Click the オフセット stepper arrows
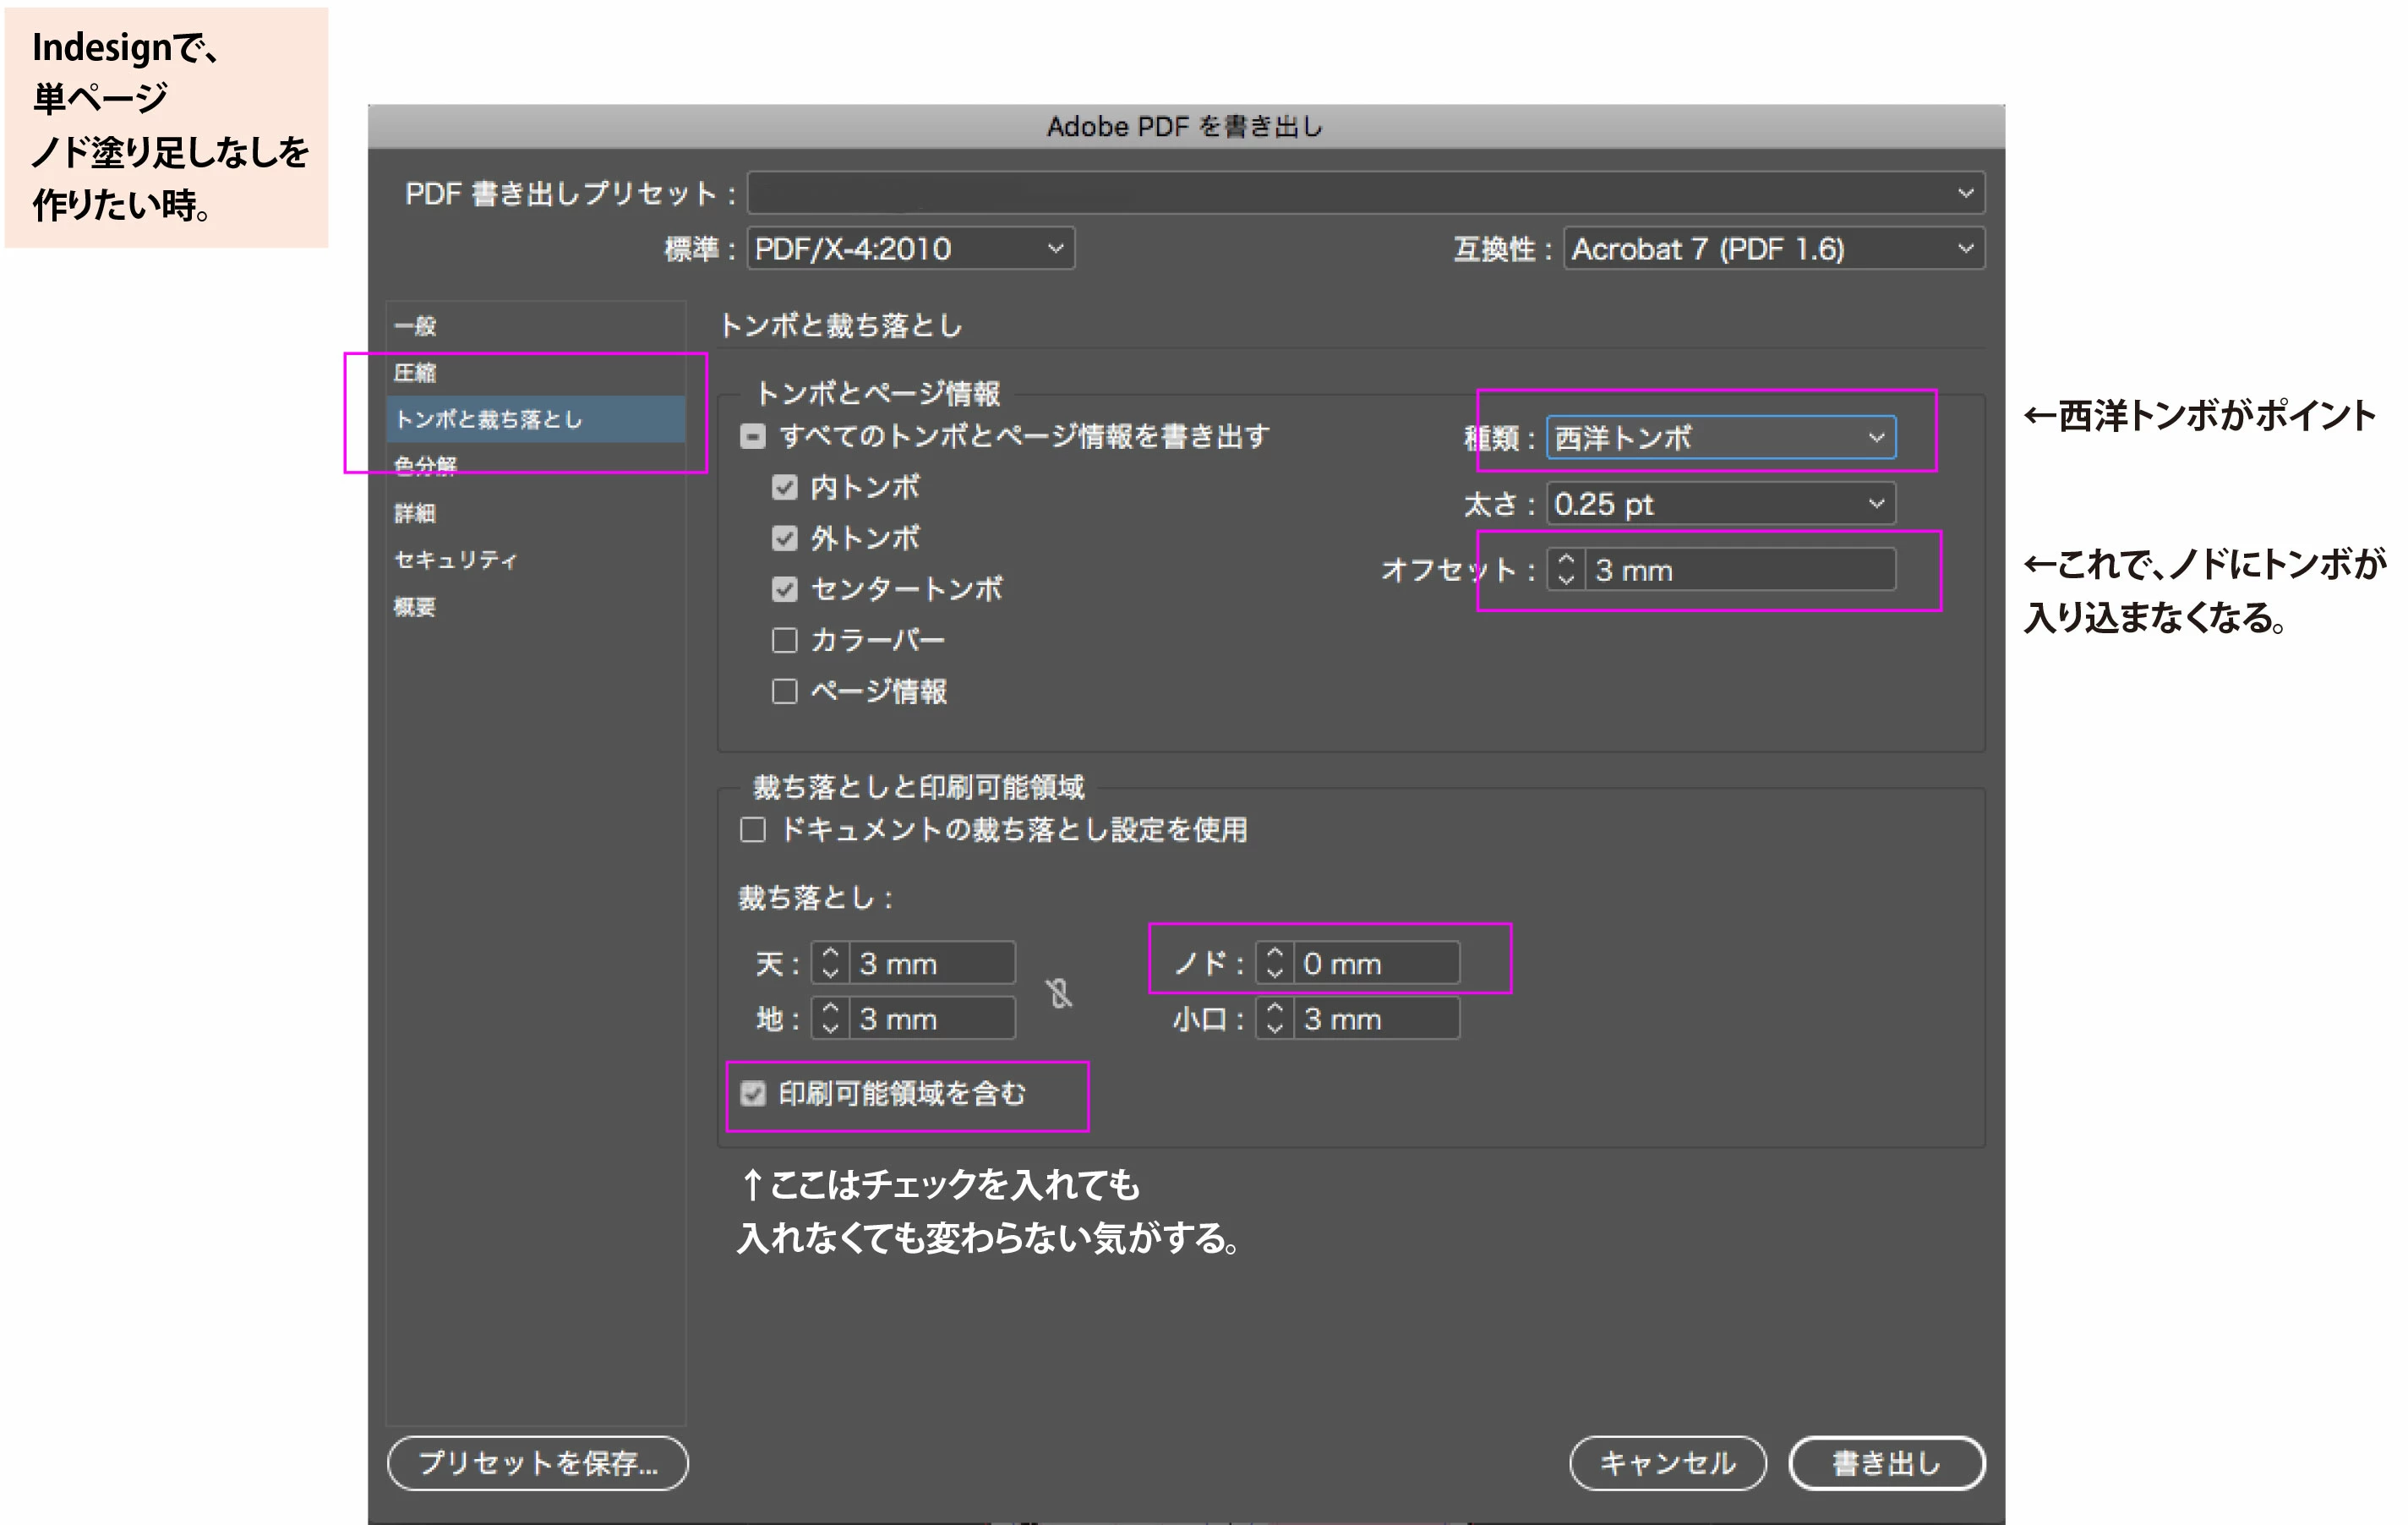This screenshot has width=2408, height=1525. 1566,570
